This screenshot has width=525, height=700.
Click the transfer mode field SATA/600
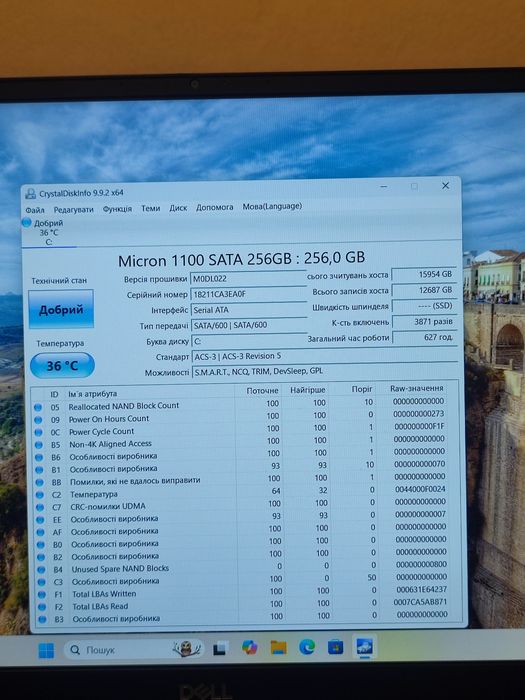point(249,325)
